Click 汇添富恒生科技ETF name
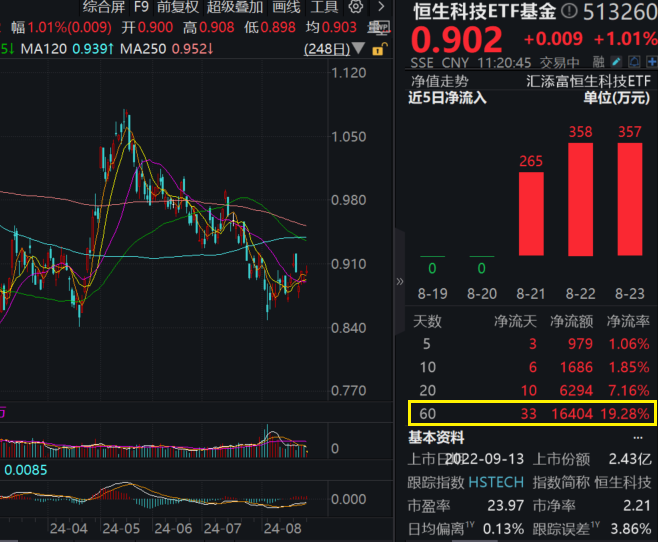 coord(588,81)
